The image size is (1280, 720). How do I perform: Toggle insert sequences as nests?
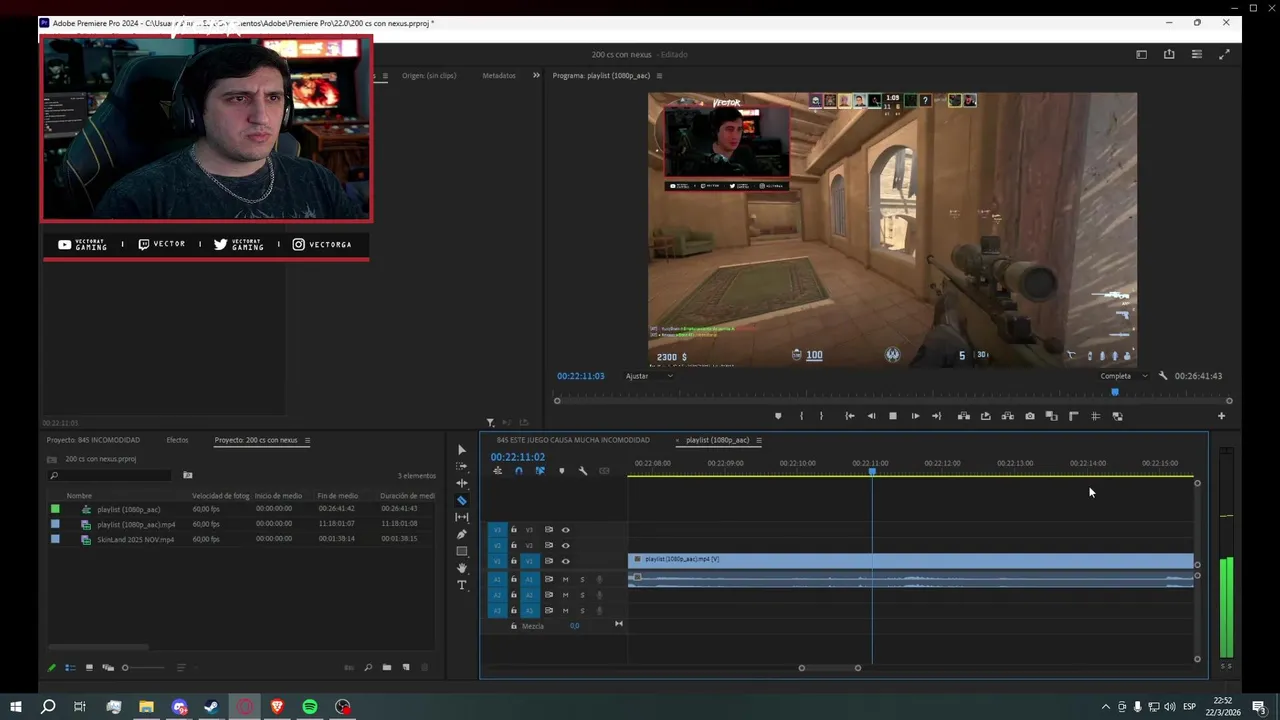tap(497, 471)
